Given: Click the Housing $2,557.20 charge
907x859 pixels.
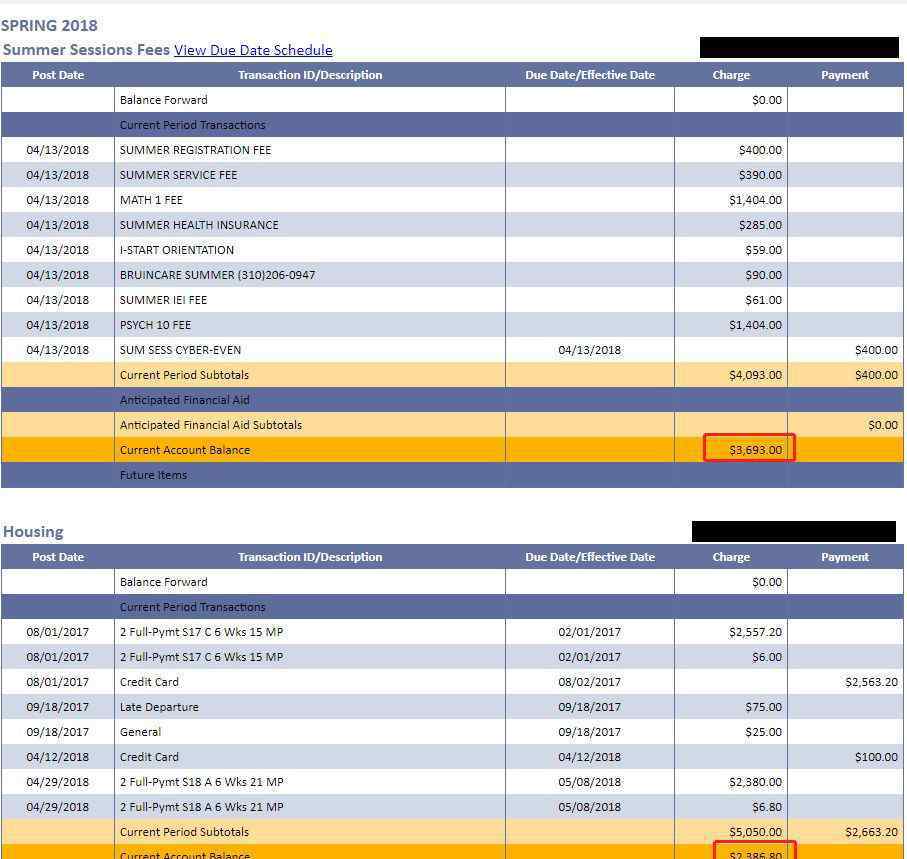Looking at the screenshot, I should (x=755, y=632).
